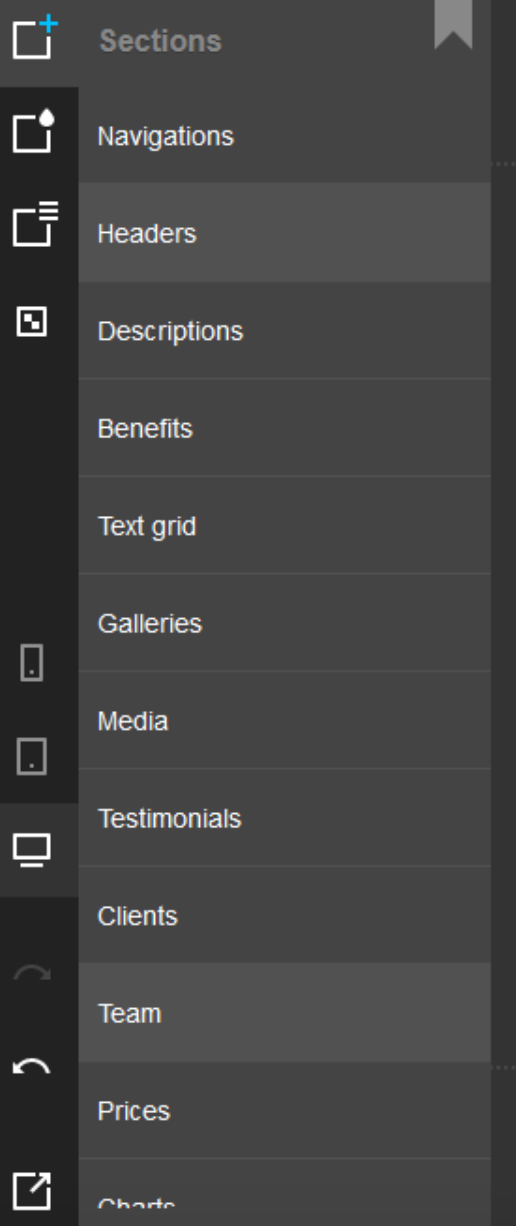The width and height of the screenshot is (516, 1226).
Task: Click the redo arrow icon
Action: [x=32, y=973]
